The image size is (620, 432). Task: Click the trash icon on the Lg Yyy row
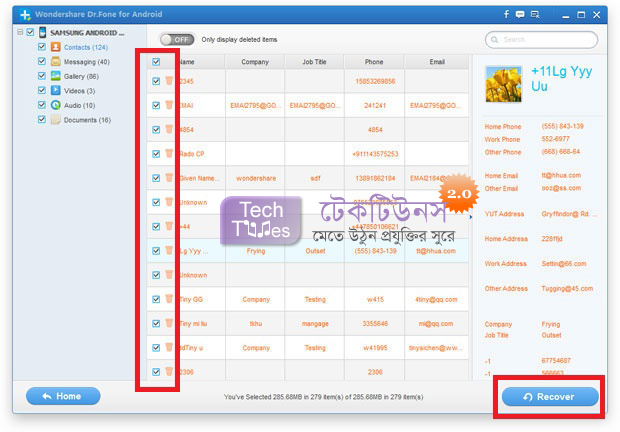tap(169, 250)
